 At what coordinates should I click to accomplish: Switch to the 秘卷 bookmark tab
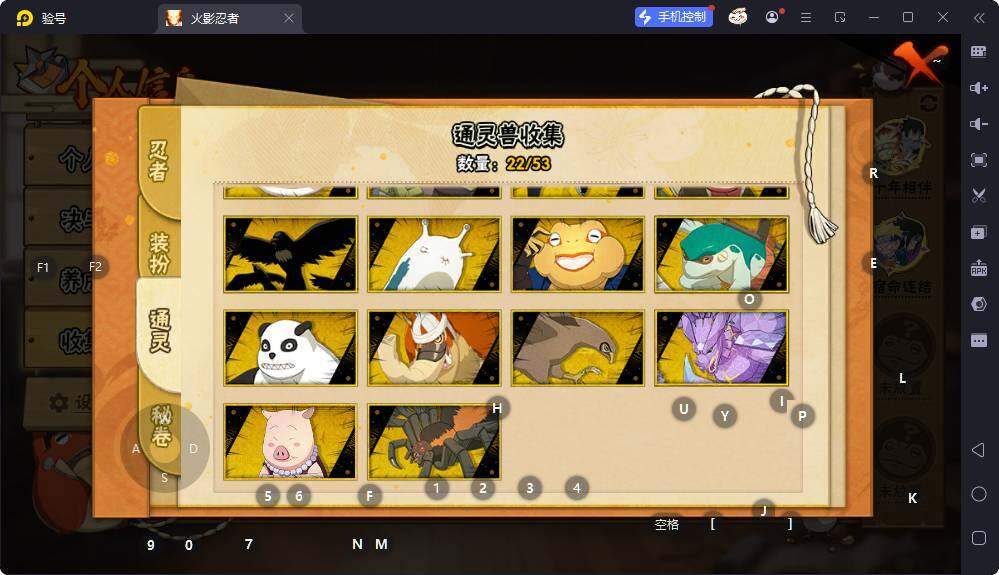click(161, 427)
